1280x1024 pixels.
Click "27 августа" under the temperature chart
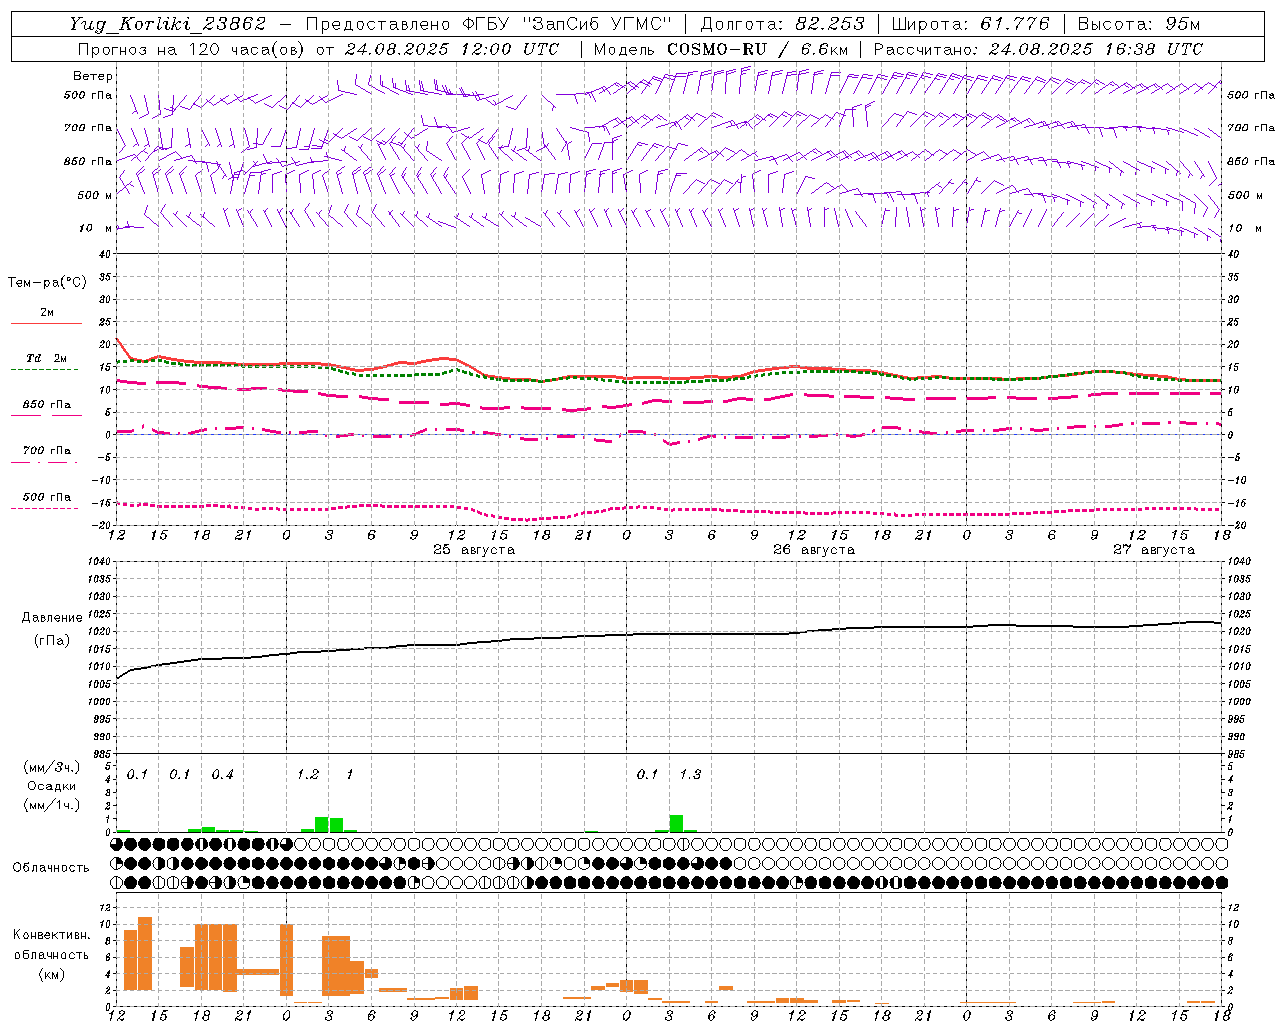coord(1154,550)
